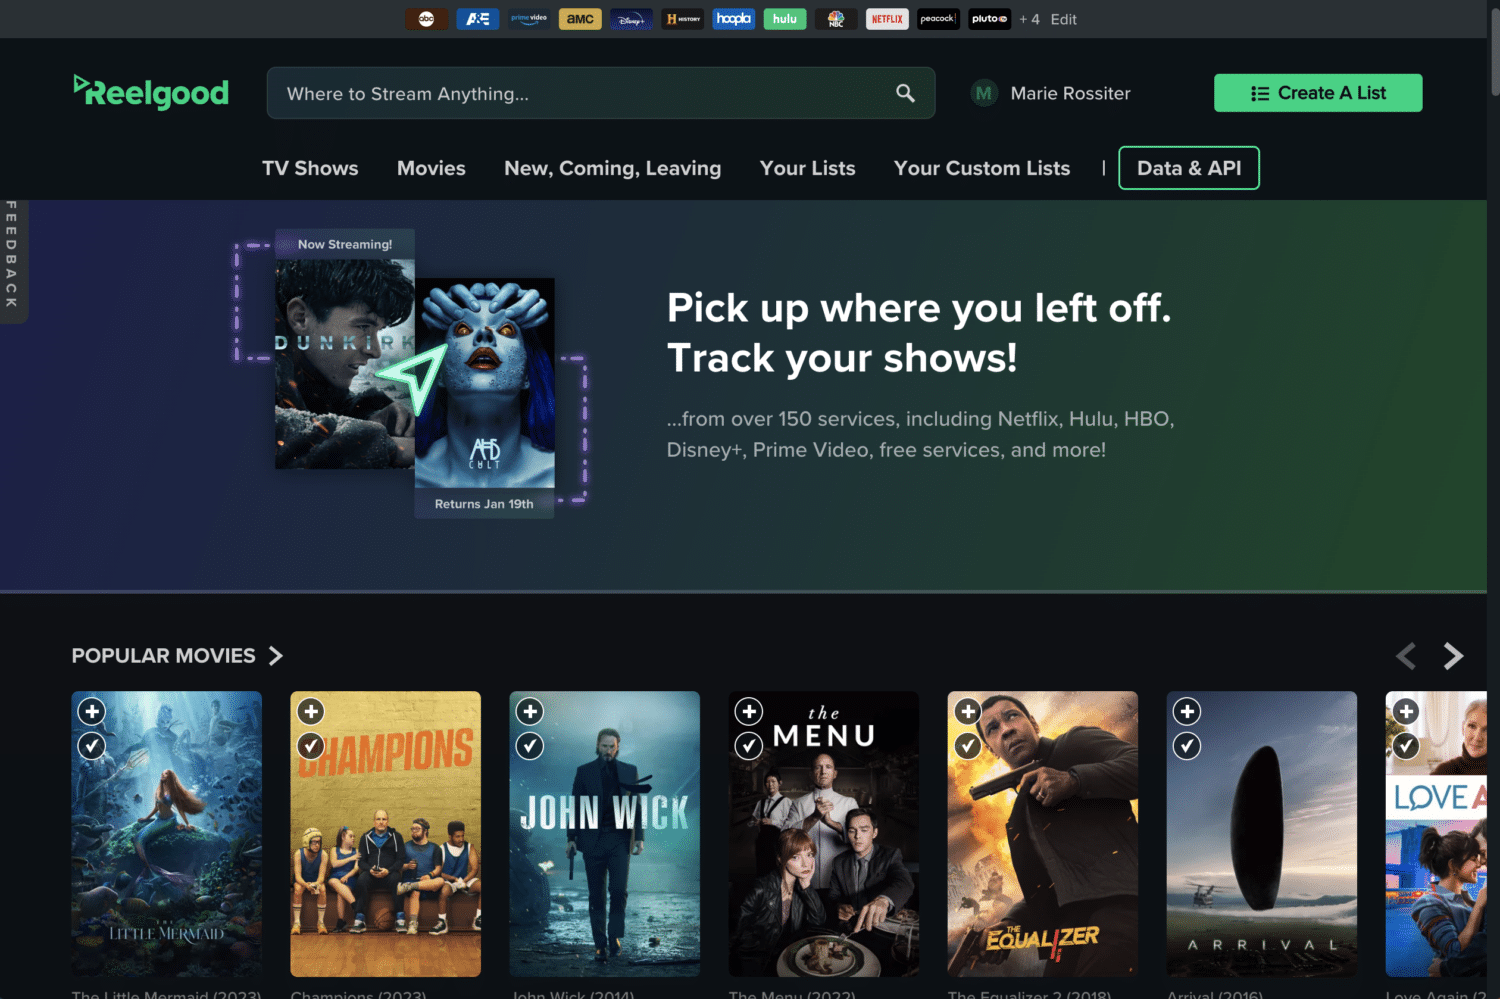Screen dimensions: 1500x999
Task: Click the search magnifier icon
Action: point(905,93)
